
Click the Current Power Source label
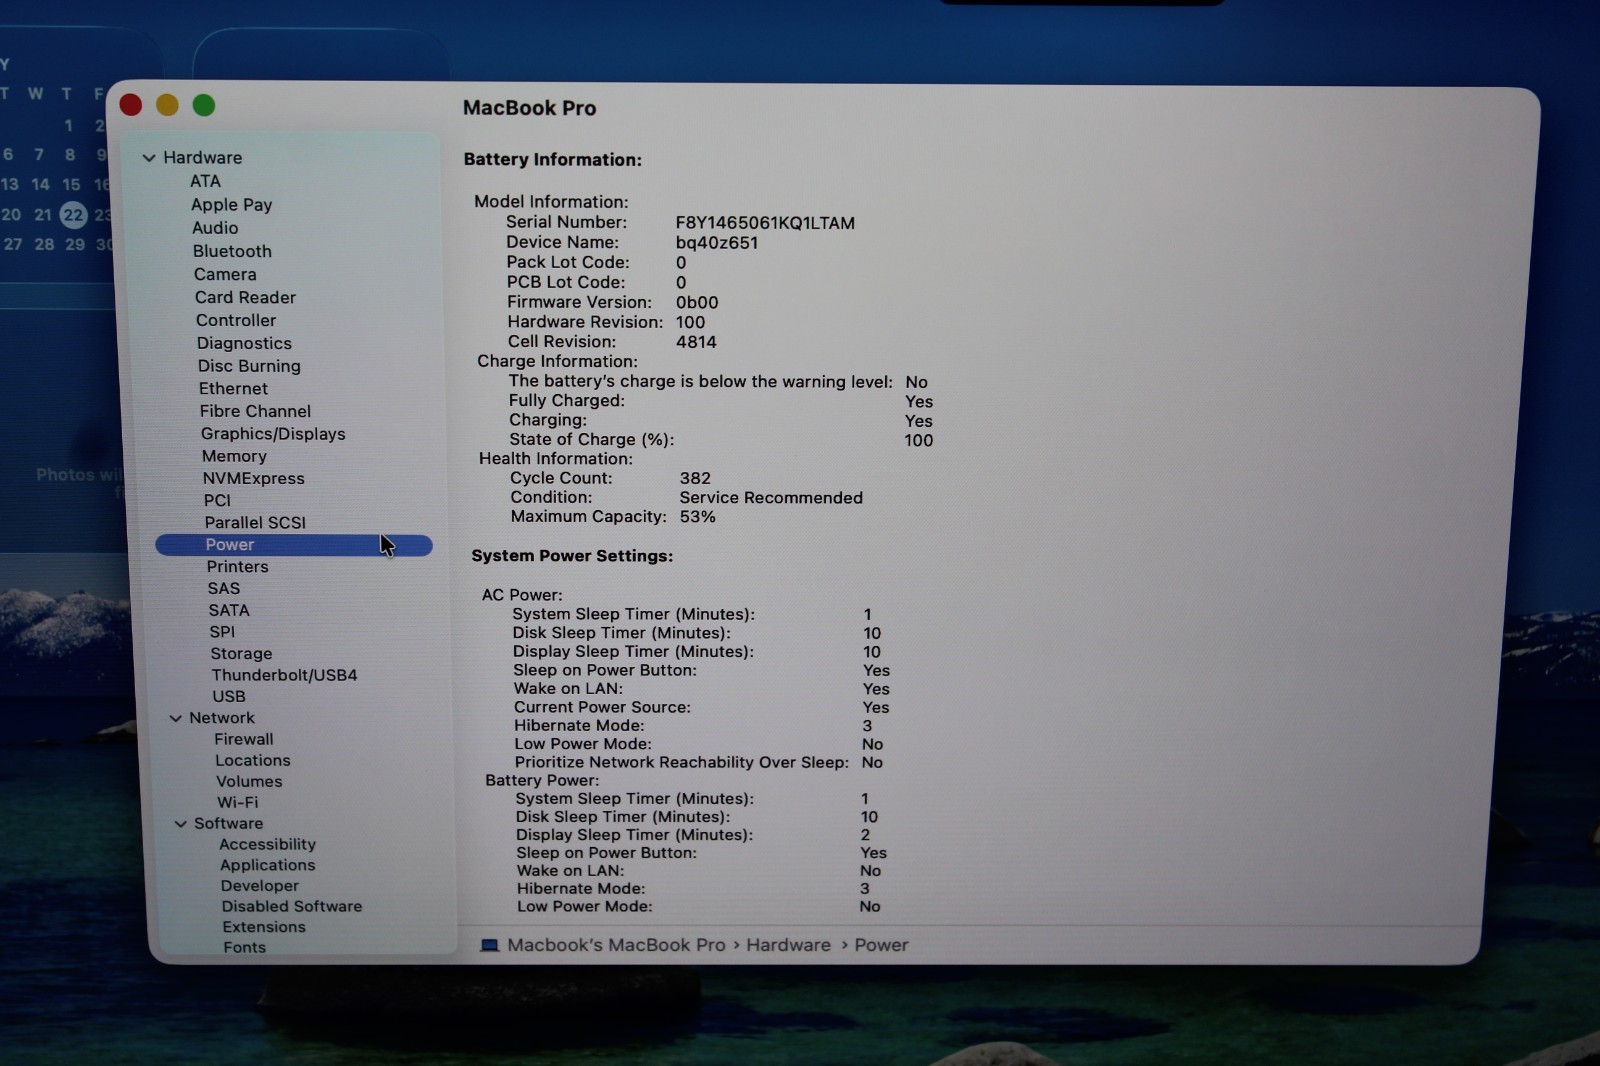click(x=602, y=707)
